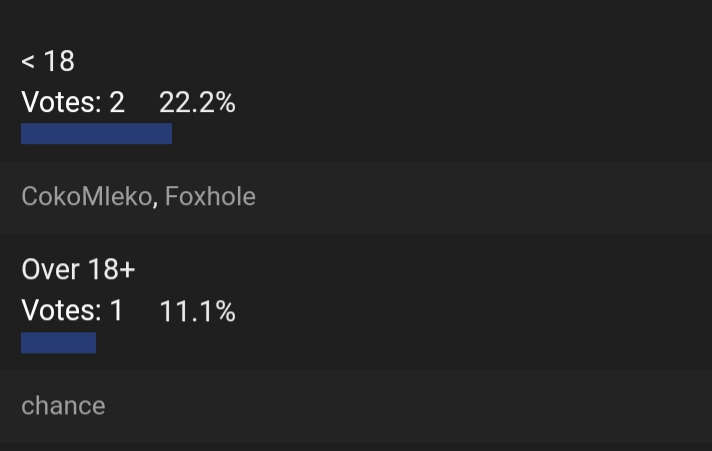Open voter Foxhole's profile
Image resolution: width=712 pixels, height=451 pixels.
[x=210, y=196]
